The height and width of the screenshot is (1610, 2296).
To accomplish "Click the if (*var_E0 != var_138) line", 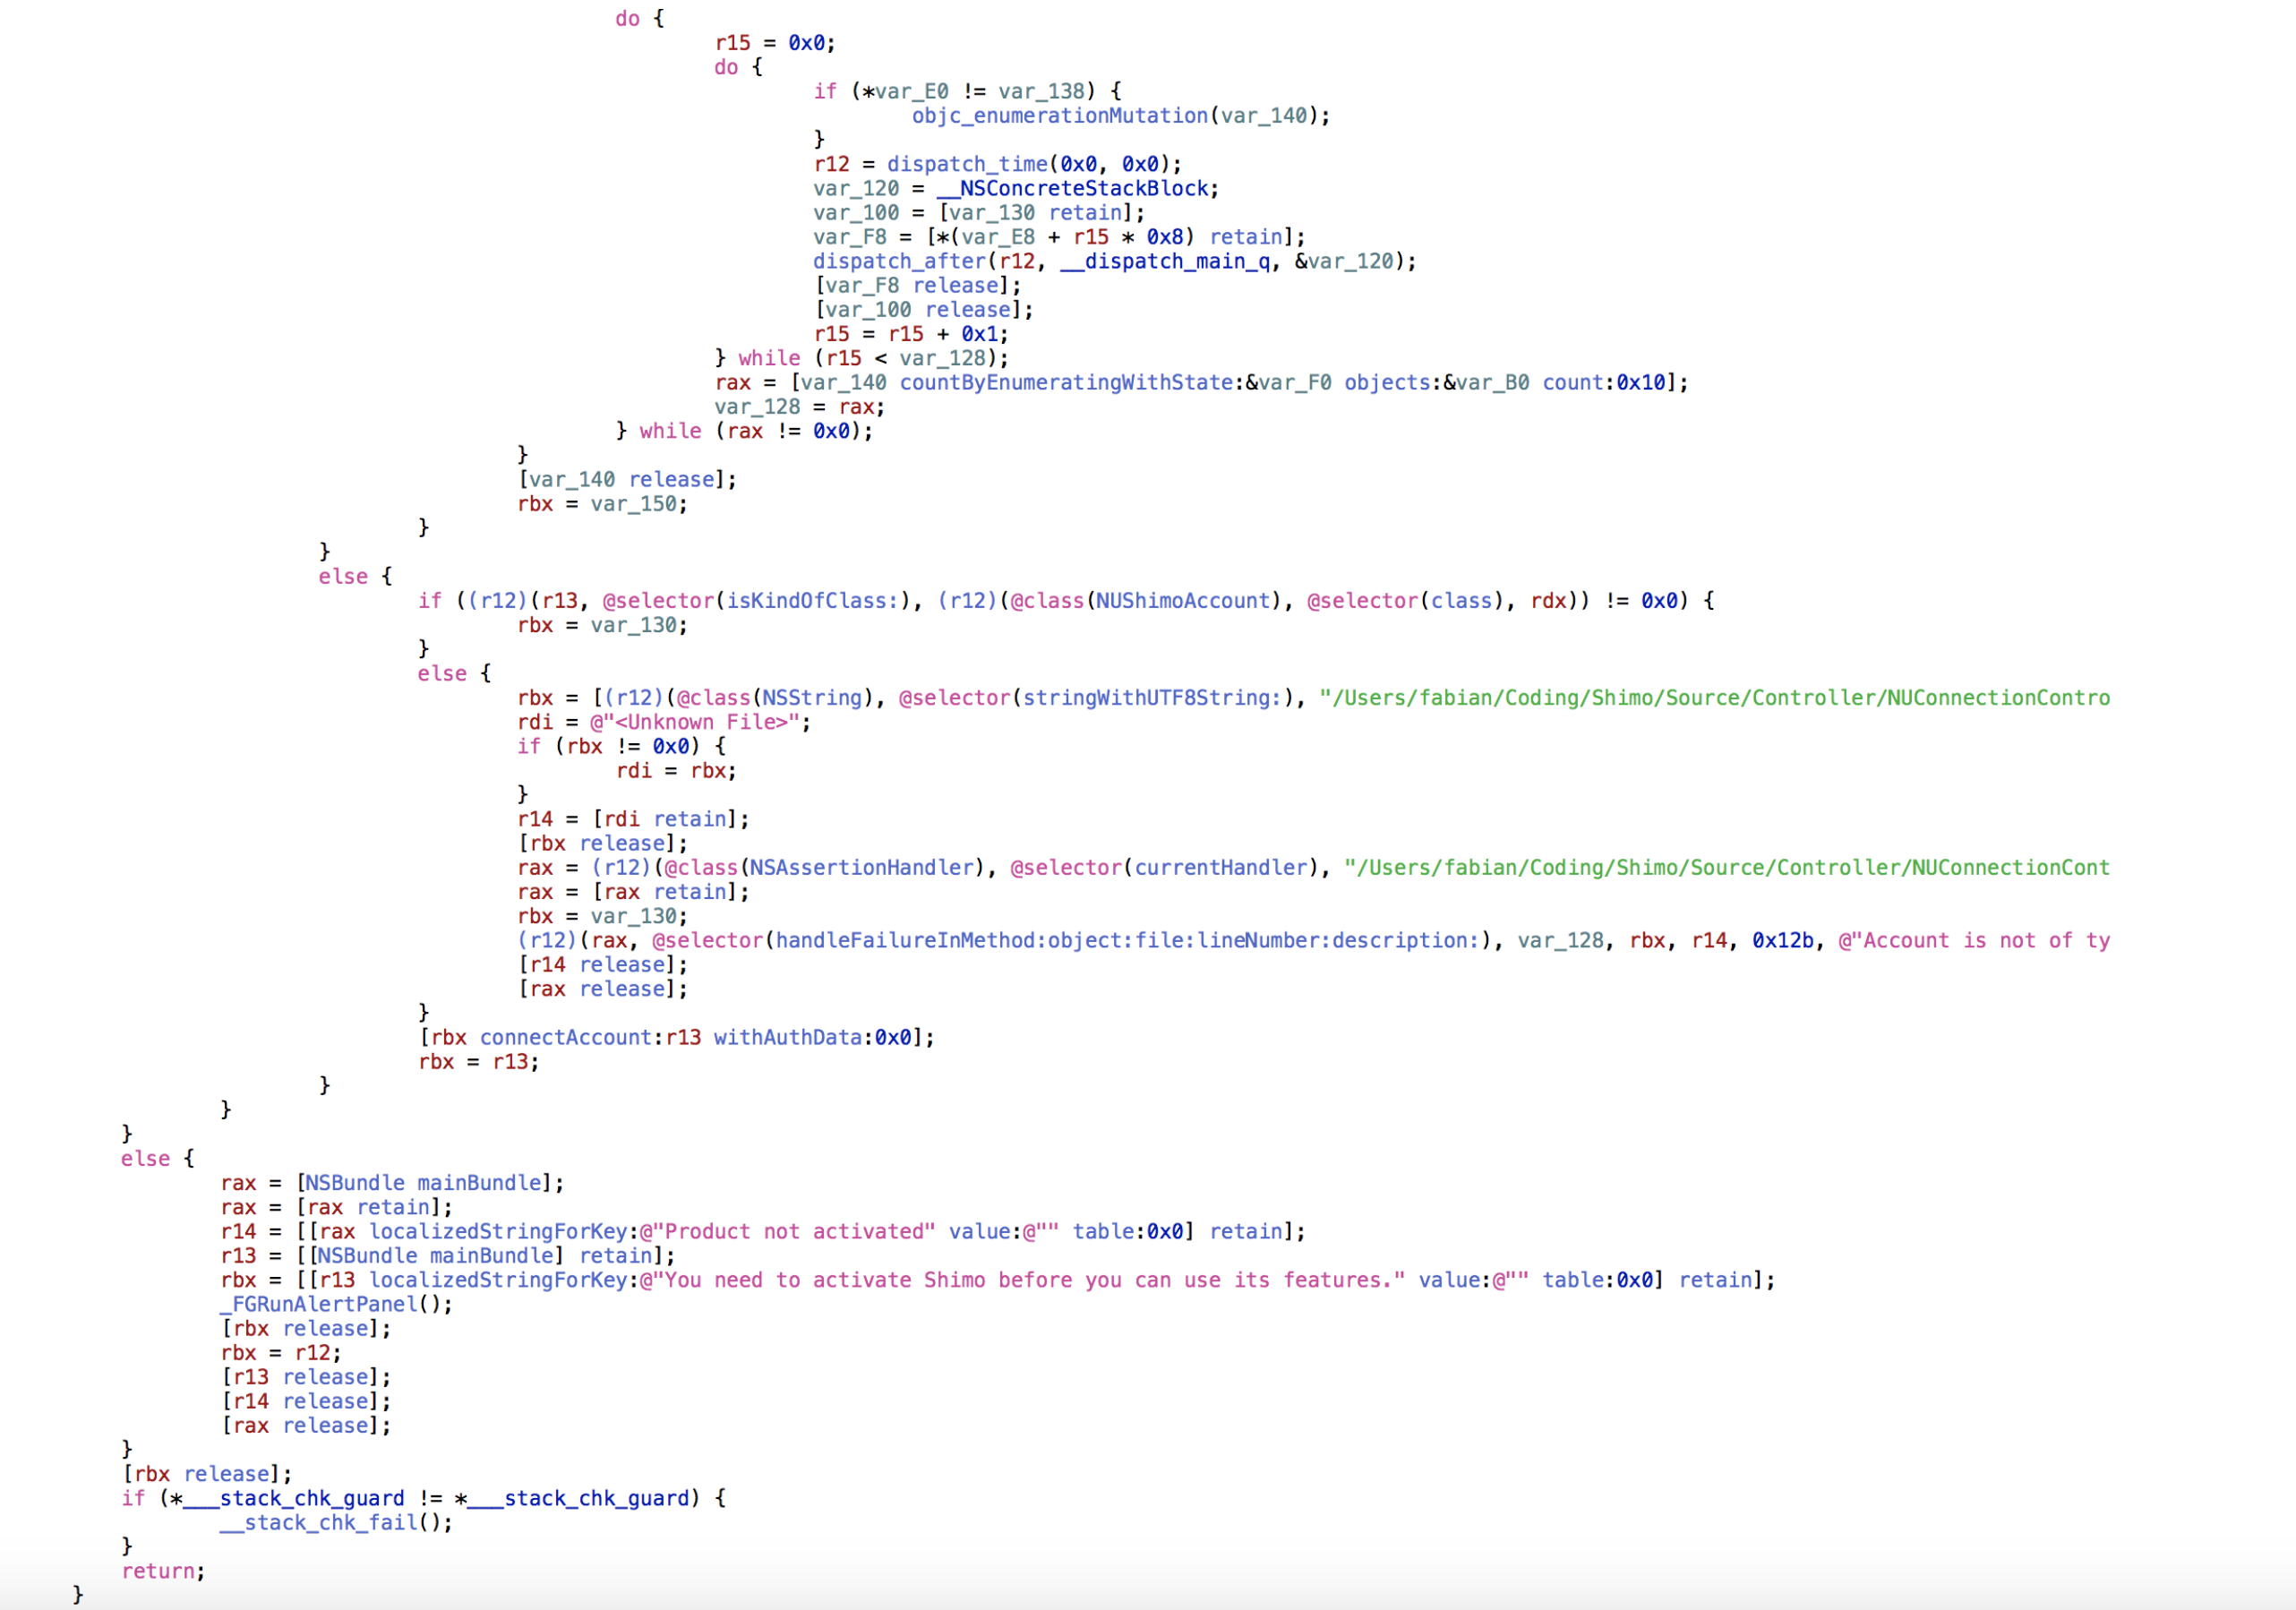I will click(x=967, y=92).
